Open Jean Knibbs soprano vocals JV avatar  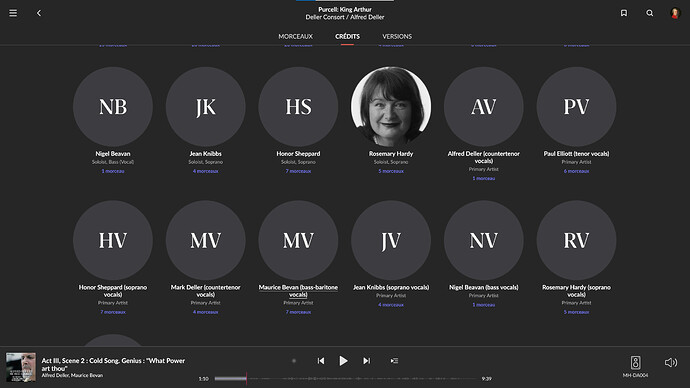[391, 240]
